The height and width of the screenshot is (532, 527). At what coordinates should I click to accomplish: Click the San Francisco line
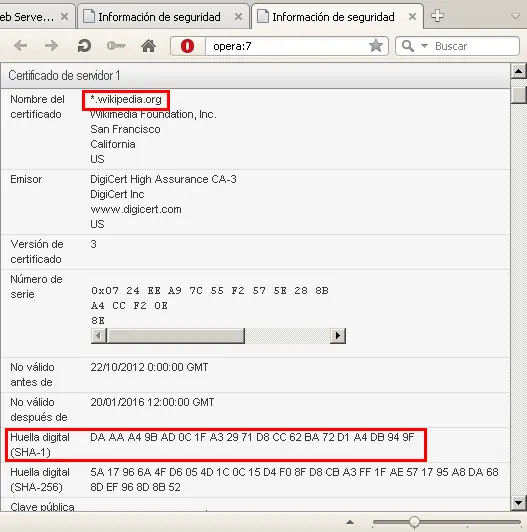pyautogui.click(x=125, y=129)
